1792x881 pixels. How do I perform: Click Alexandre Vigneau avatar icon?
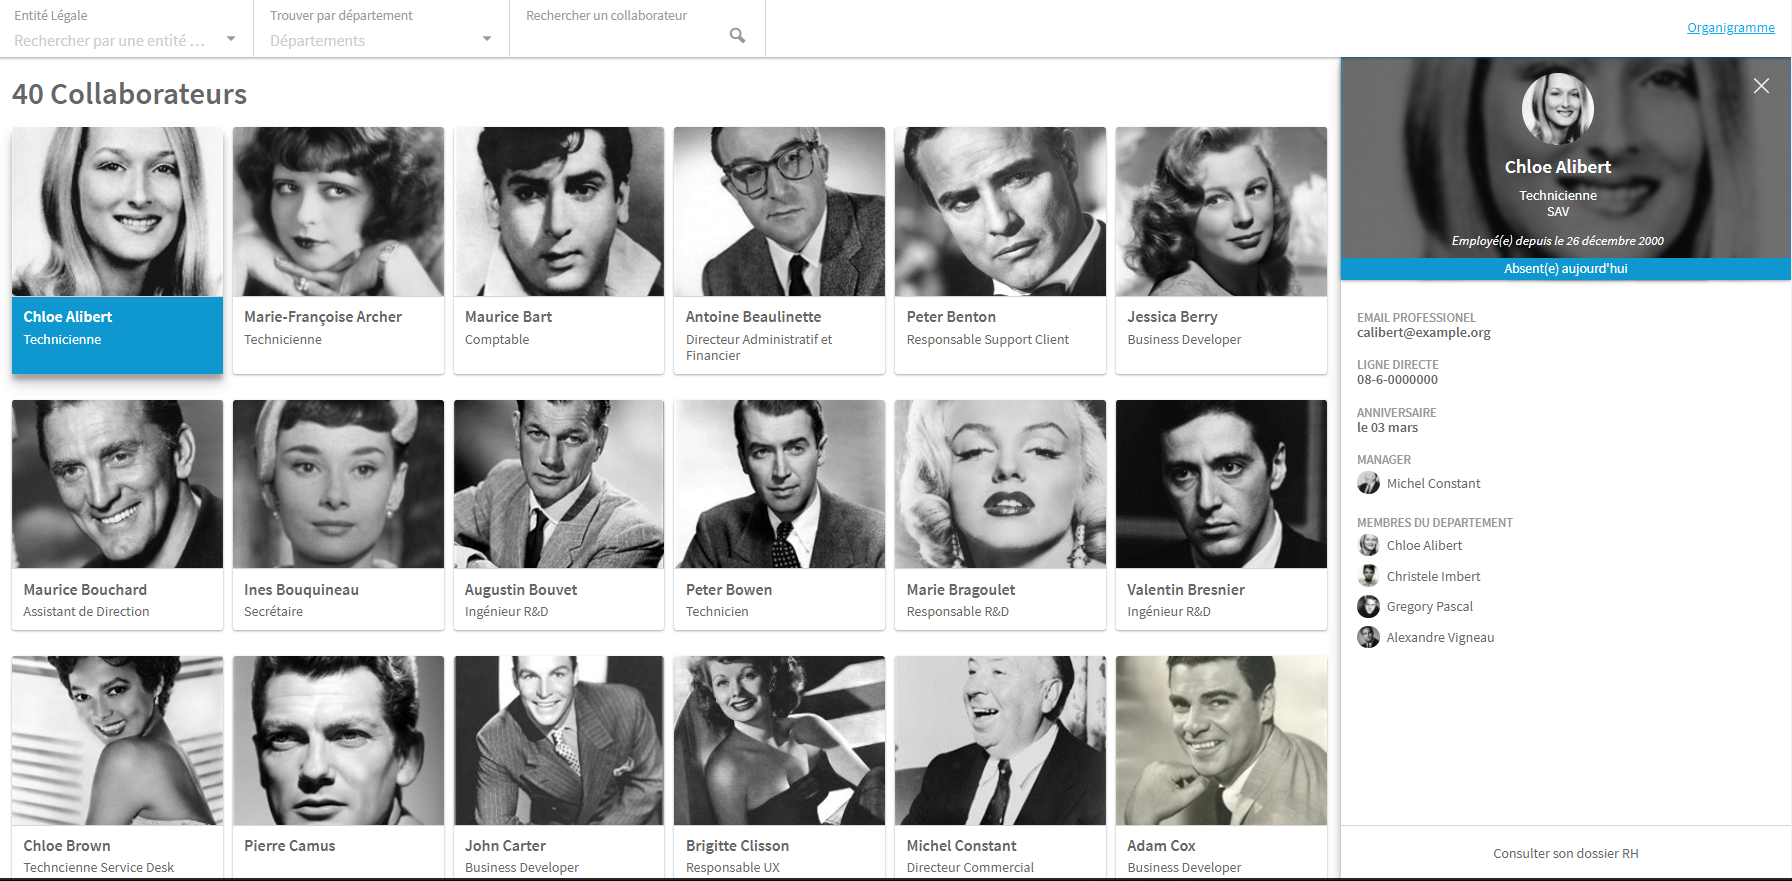pos(1368,637)
